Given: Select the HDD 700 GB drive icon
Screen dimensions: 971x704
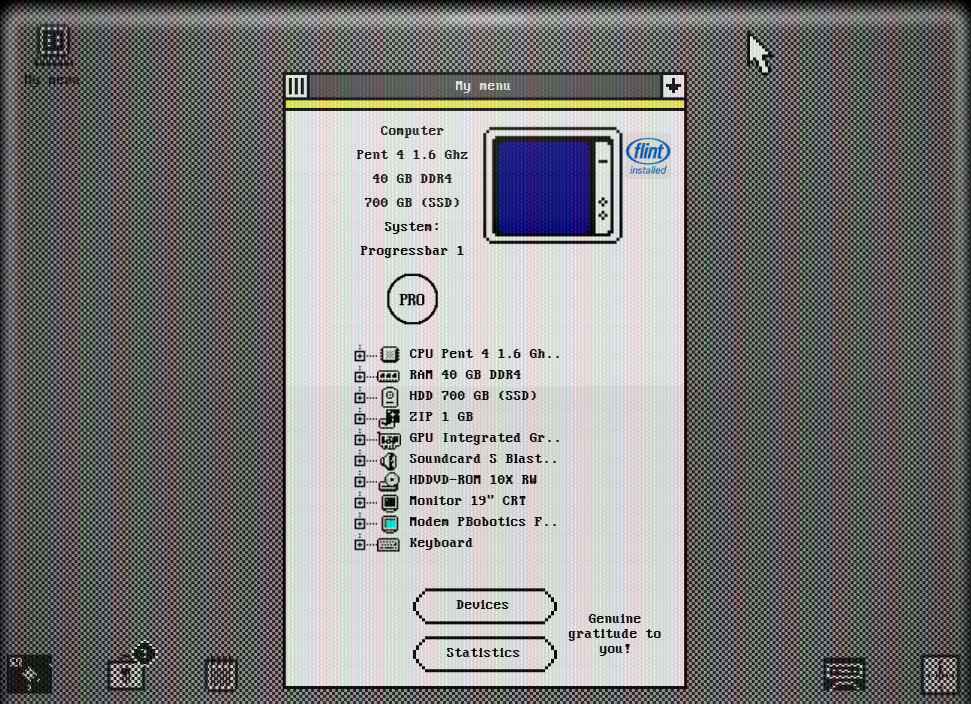Looking at the screenshot, I should point(389,396).
